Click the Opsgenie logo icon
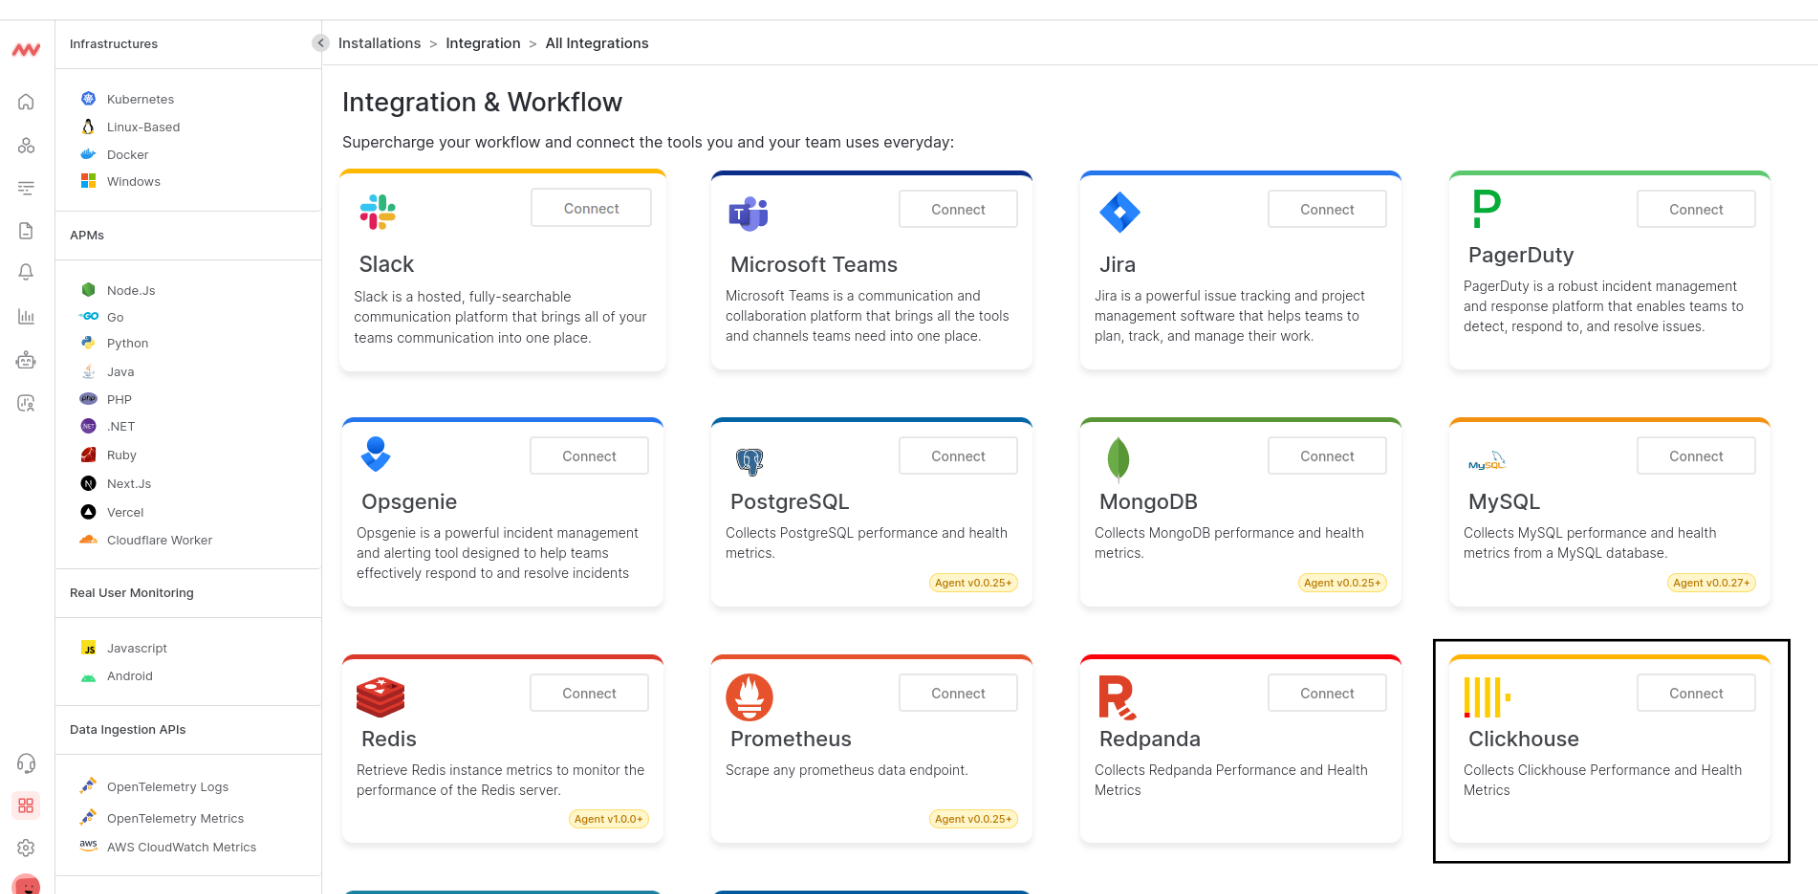Image resolution: width=1818 pixels, height=894 pixels. tap(376, 454)
